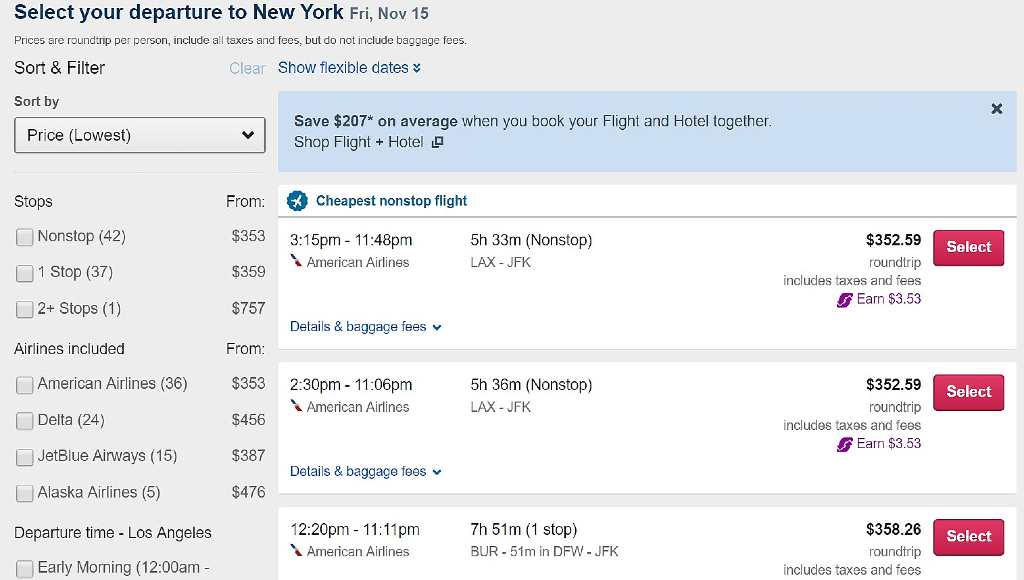This screenshot has width=1024, height=580.
Task: Enable the Delta airline filter
Action: point(23,420)
